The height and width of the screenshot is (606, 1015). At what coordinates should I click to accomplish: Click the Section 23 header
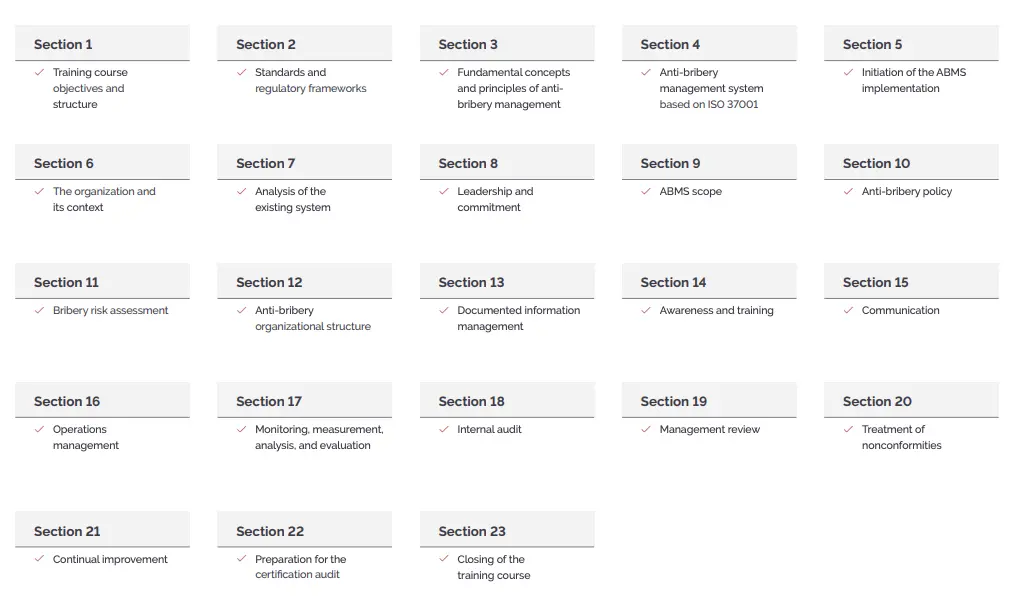(x=507, y=530)
